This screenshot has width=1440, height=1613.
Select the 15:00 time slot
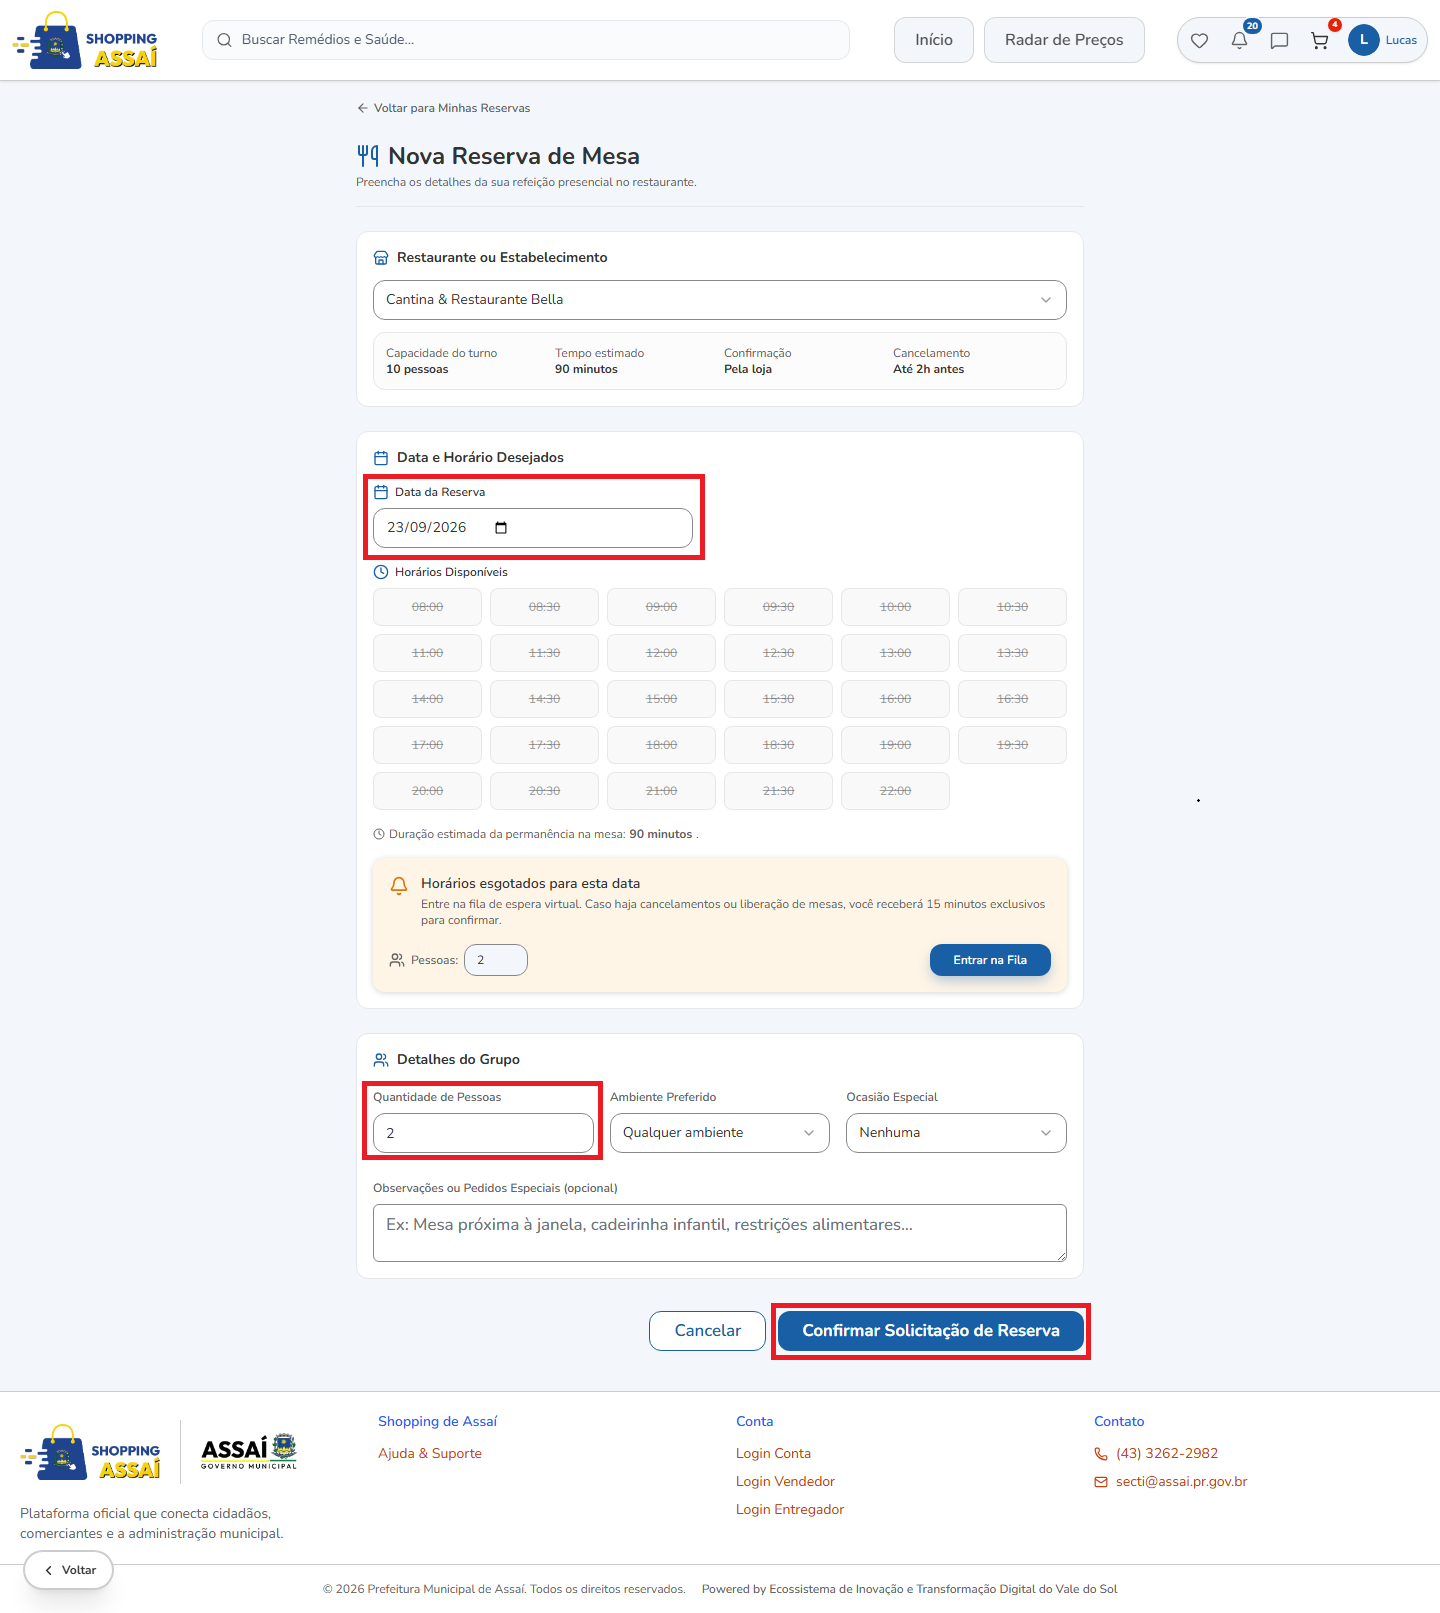click(x=661, y=699)
